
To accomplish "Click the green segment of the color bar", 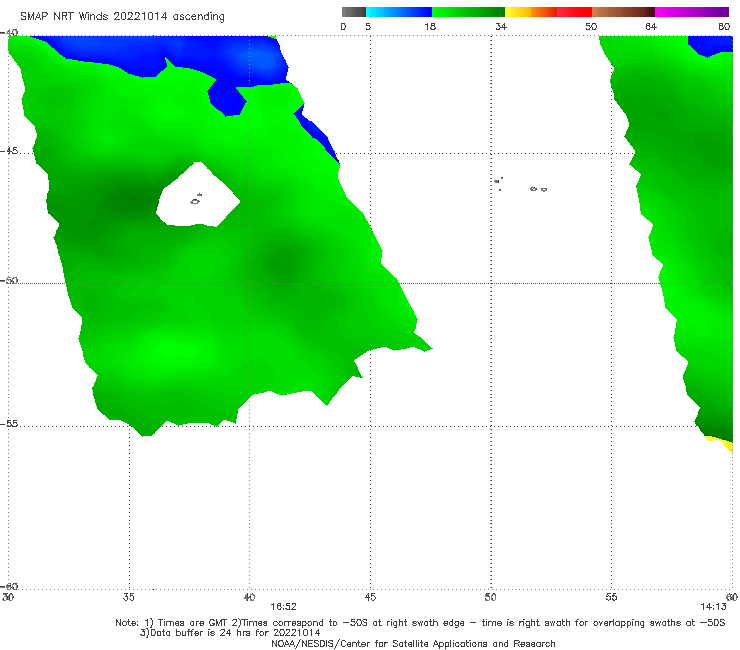I will (468, 12).
